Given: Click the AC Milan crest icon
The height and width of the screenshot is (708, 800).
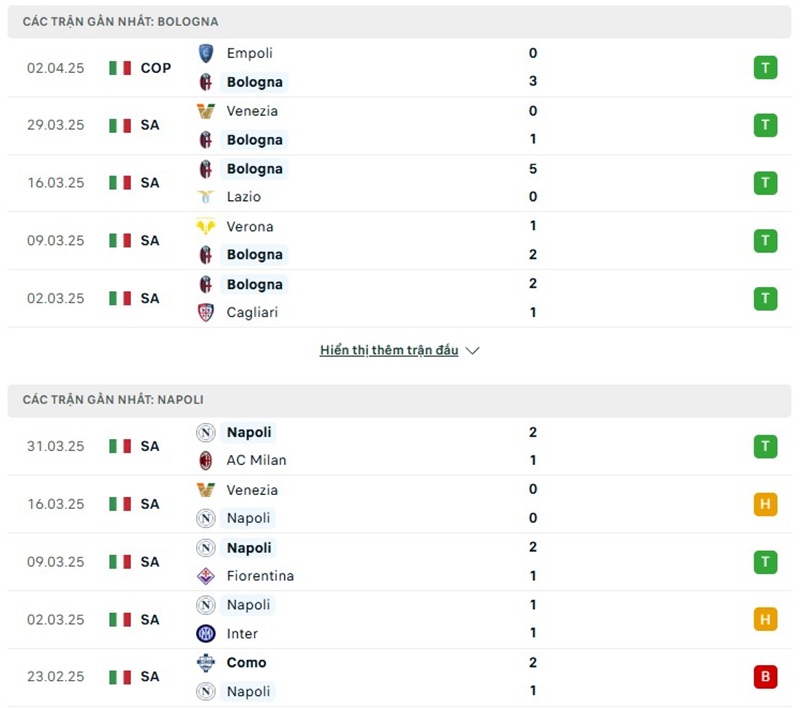Looking at the screenshot, I should 206,460.
